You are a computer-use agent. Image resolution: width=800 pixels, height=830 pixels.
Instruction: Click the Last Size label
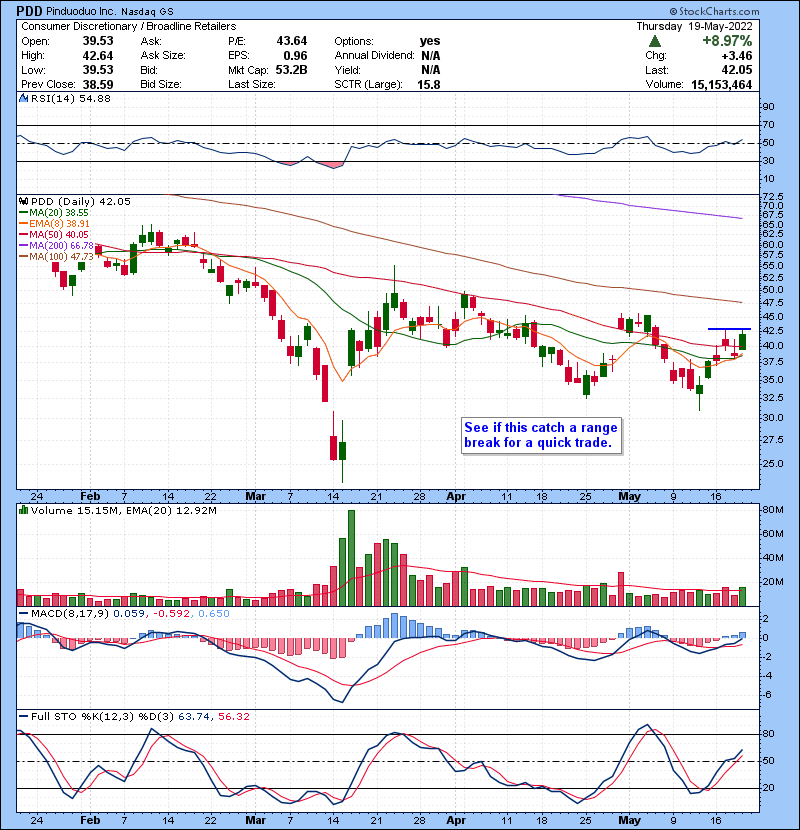point(251,84)
